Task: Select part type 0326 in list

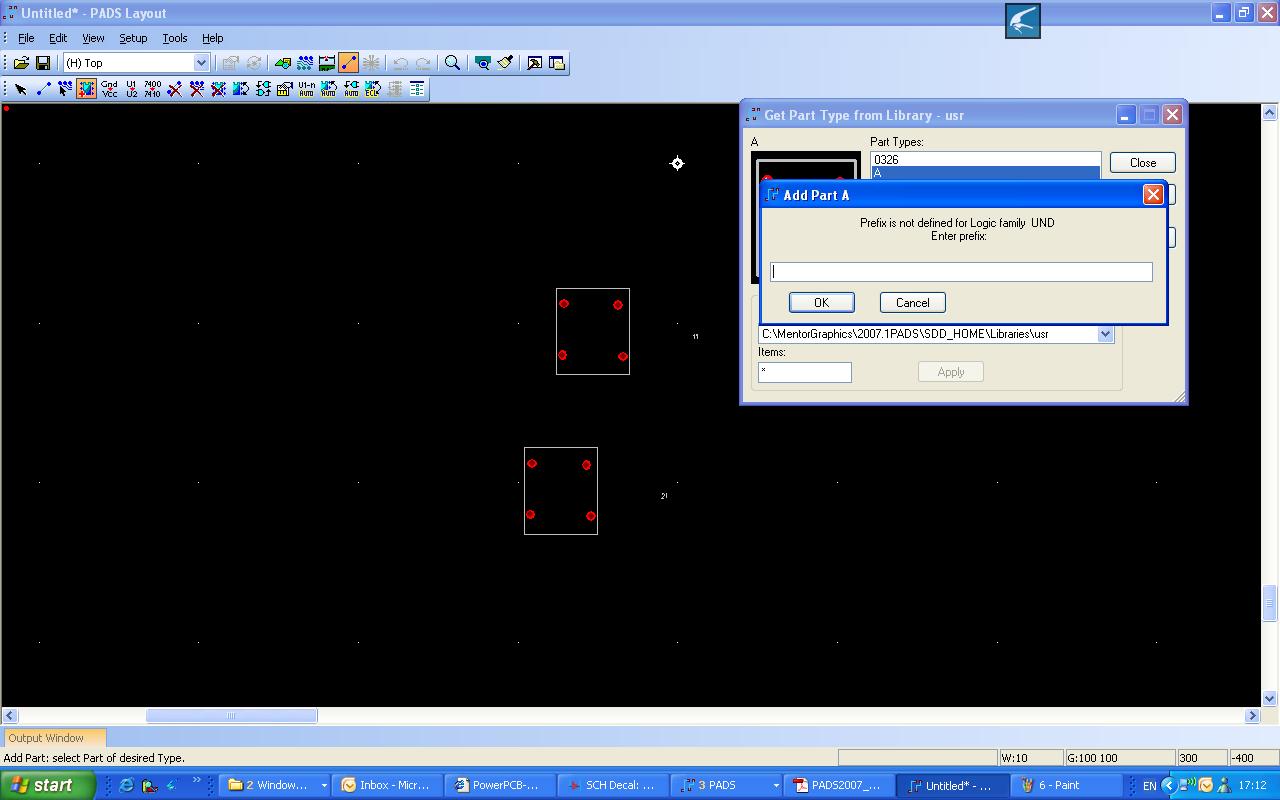Action: click(985, 159)
